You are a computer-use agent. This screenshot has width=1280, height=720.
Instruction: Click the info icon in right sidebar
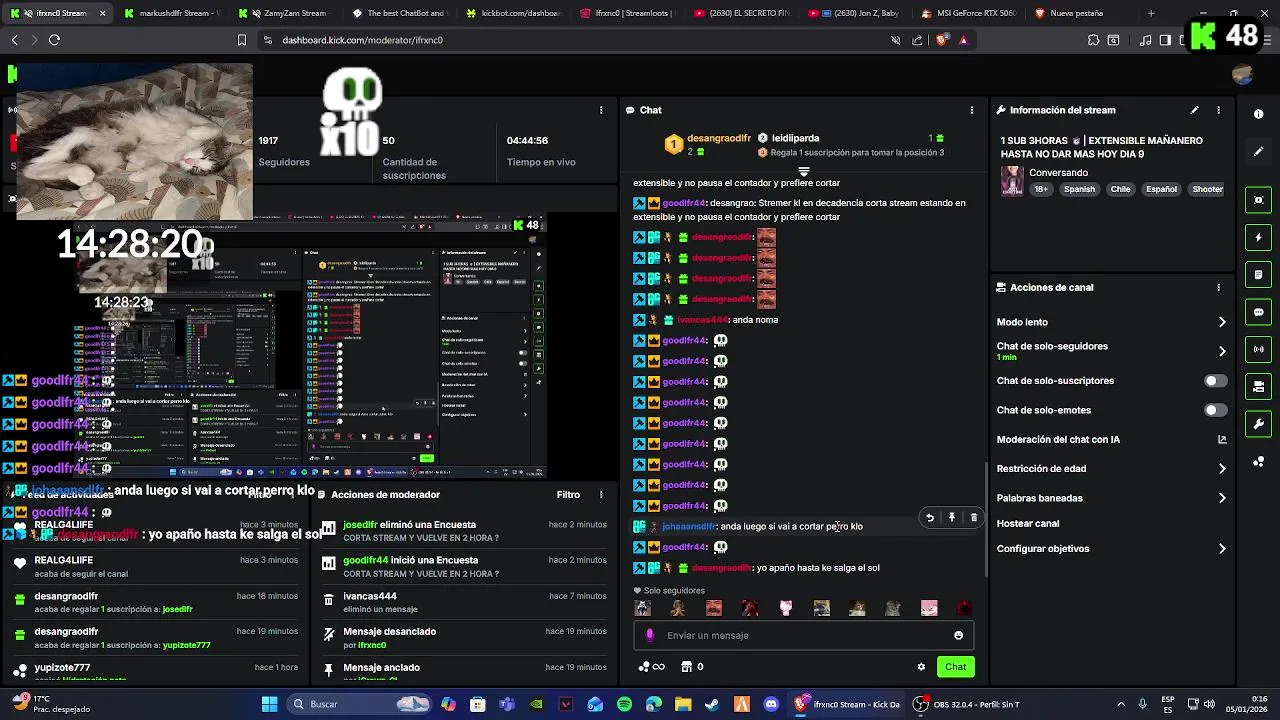pyautogui.click(x=1259, y=114)
